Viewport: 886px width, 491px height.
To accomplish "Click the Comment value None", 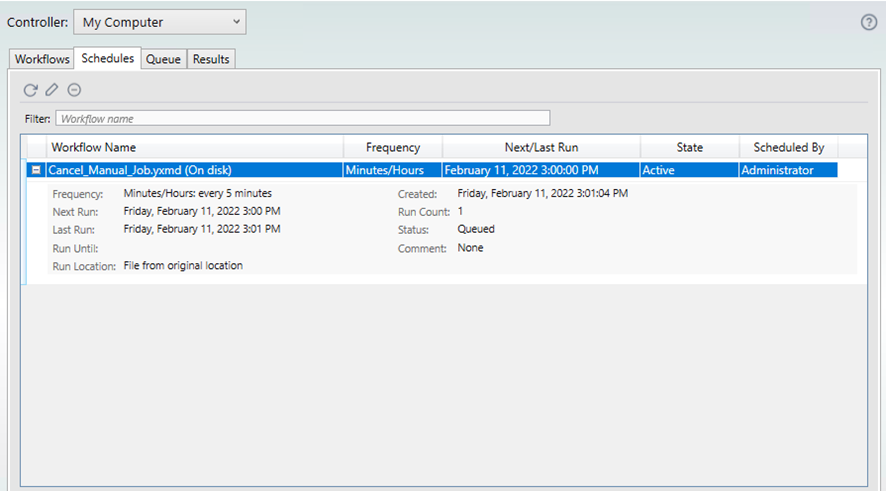I will [x=470, y=248].
